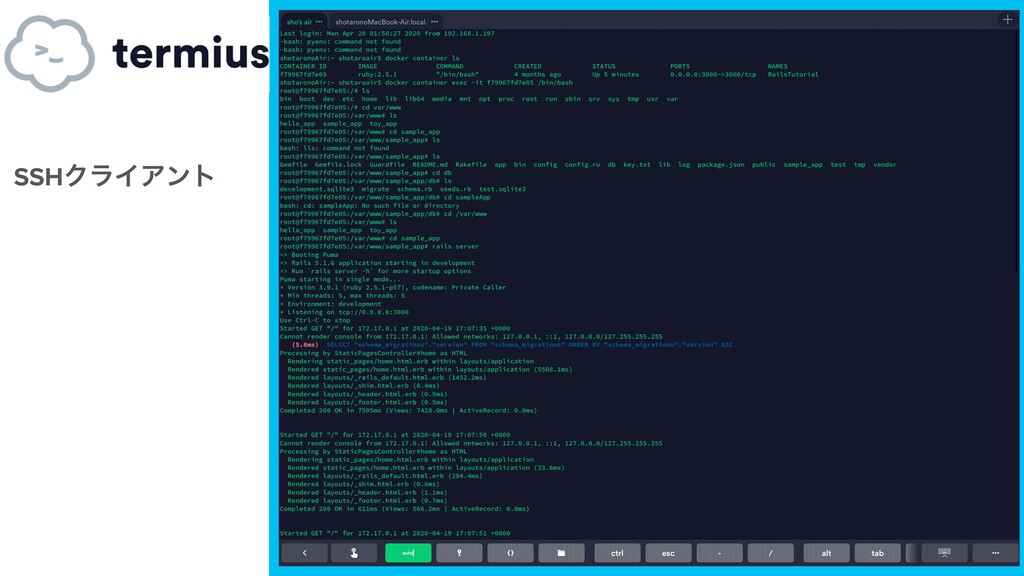Click 'Completed 200 OK in 611ms' line
The width and height of the screenshot is (1024, 576).
pyautogui.click(x=404, y=509)
